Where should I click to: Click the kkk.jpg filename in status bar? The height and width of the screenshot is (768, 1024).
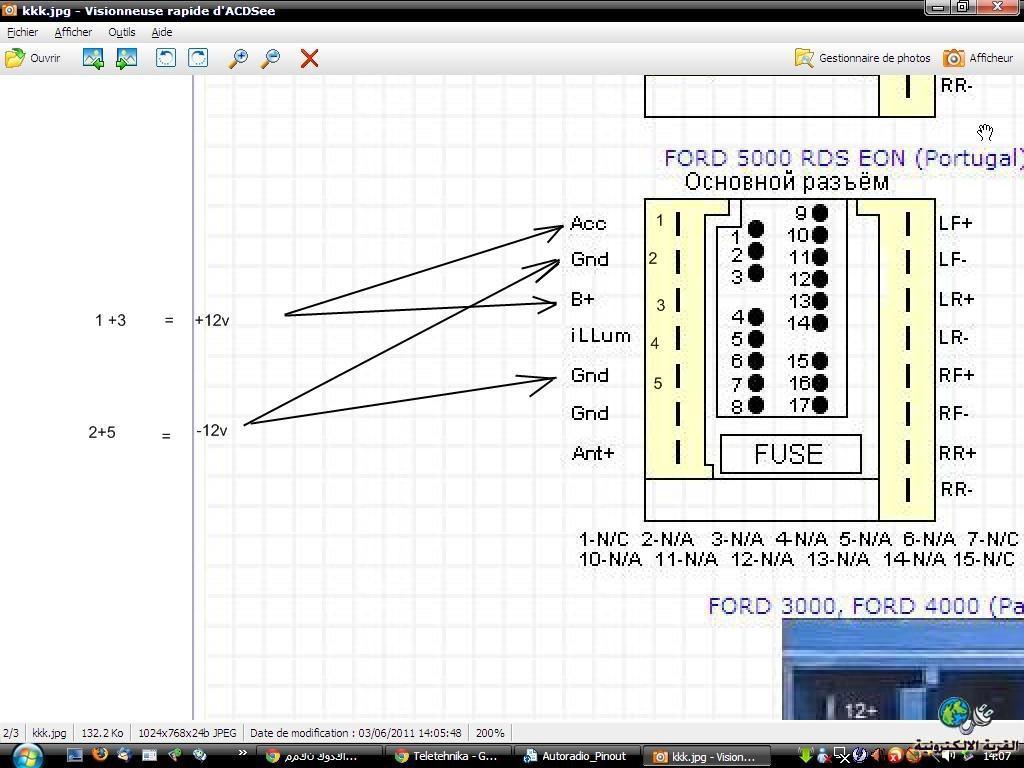pos(49,733)
